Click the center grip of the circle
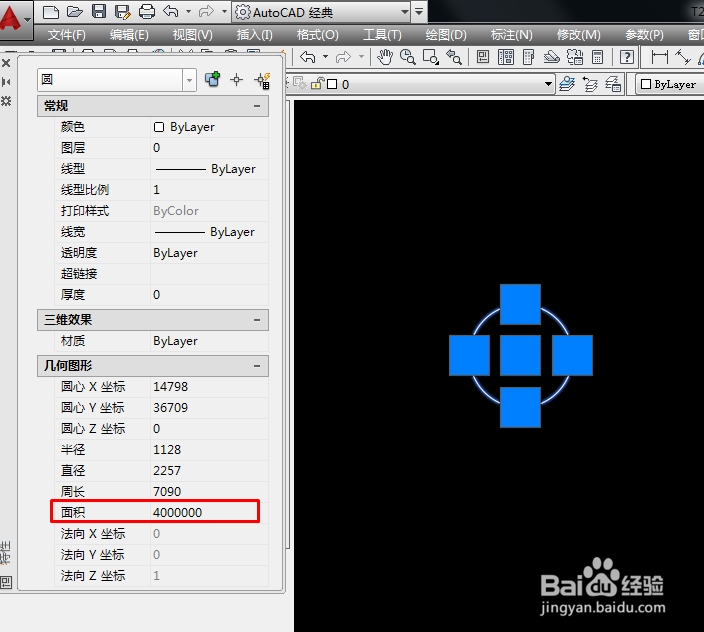This screenshot has width=704, height=632. (520, 356)
